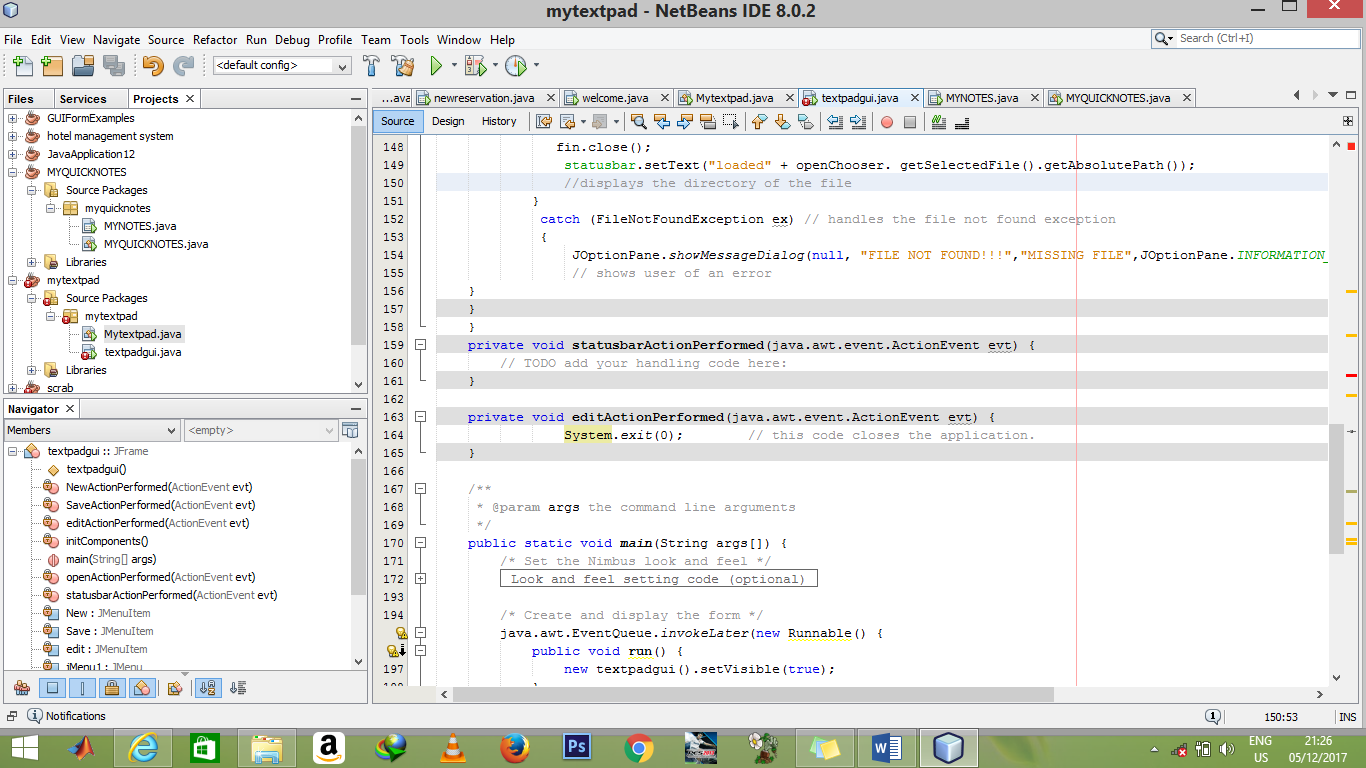Click the editor horizontal scrollbar
This screenshot has height=768, width=1366.
(x=753, y=694)
